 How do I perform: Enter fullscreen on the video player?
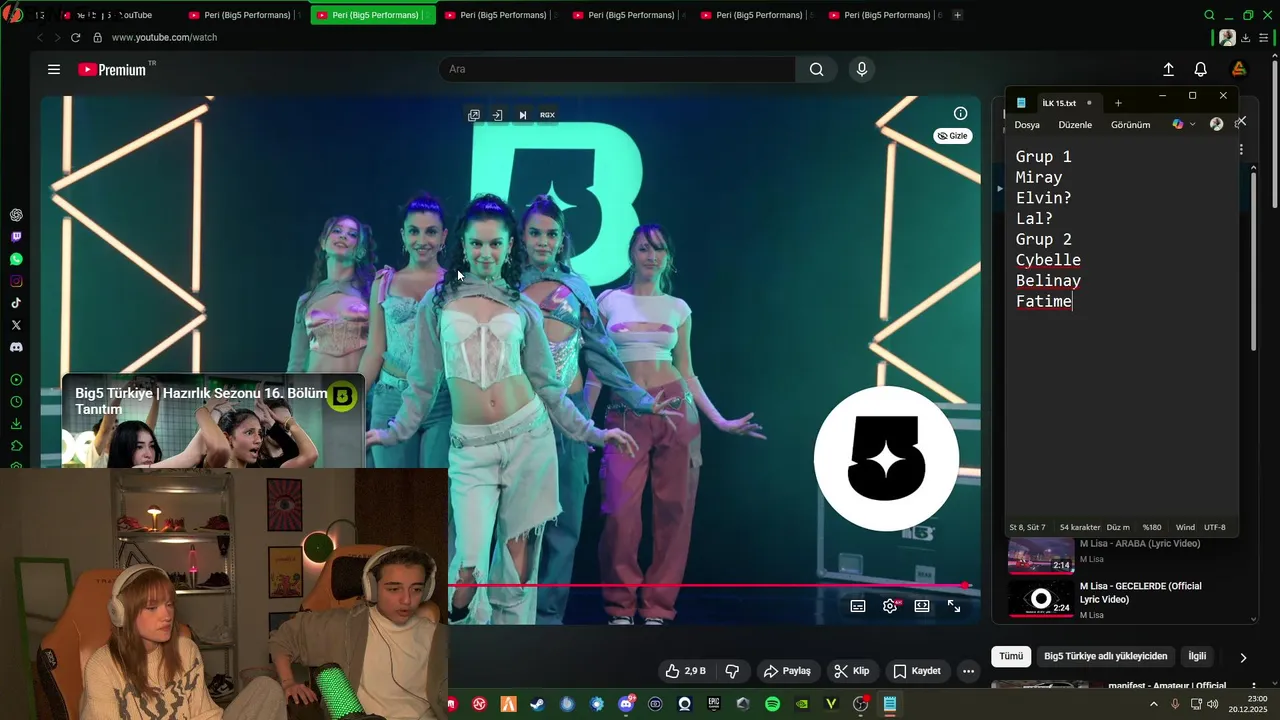pos(954,606)
